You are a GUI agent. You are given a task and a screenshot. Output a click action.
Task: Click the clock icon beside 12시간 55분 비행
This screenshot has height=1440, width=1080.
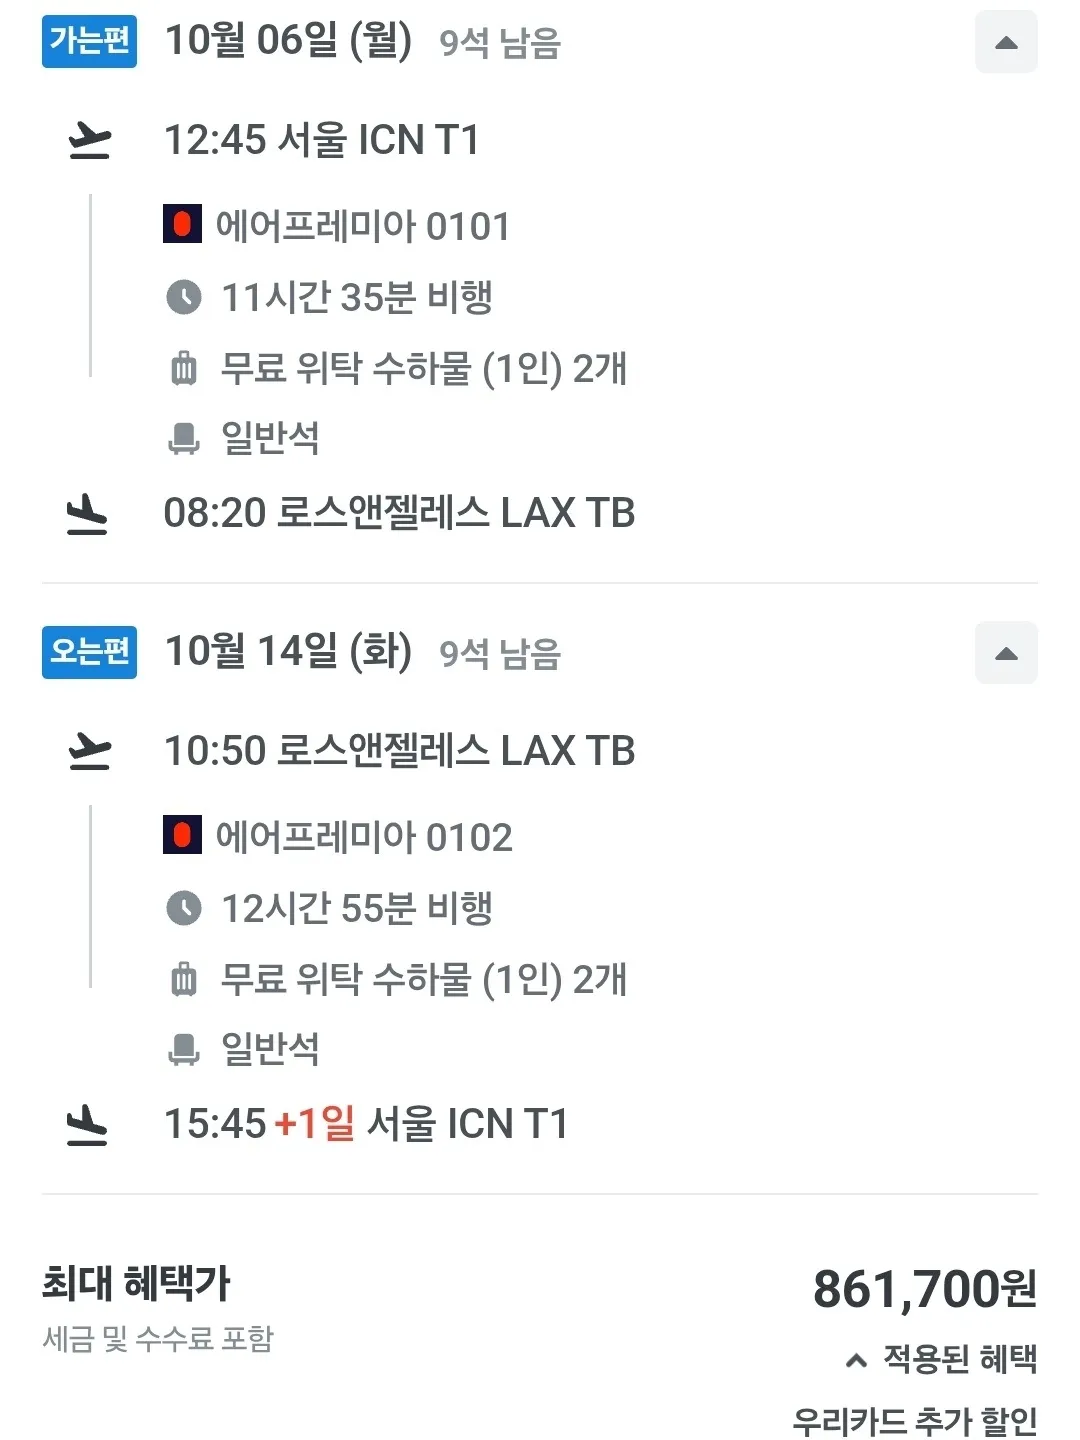point(184,908)
